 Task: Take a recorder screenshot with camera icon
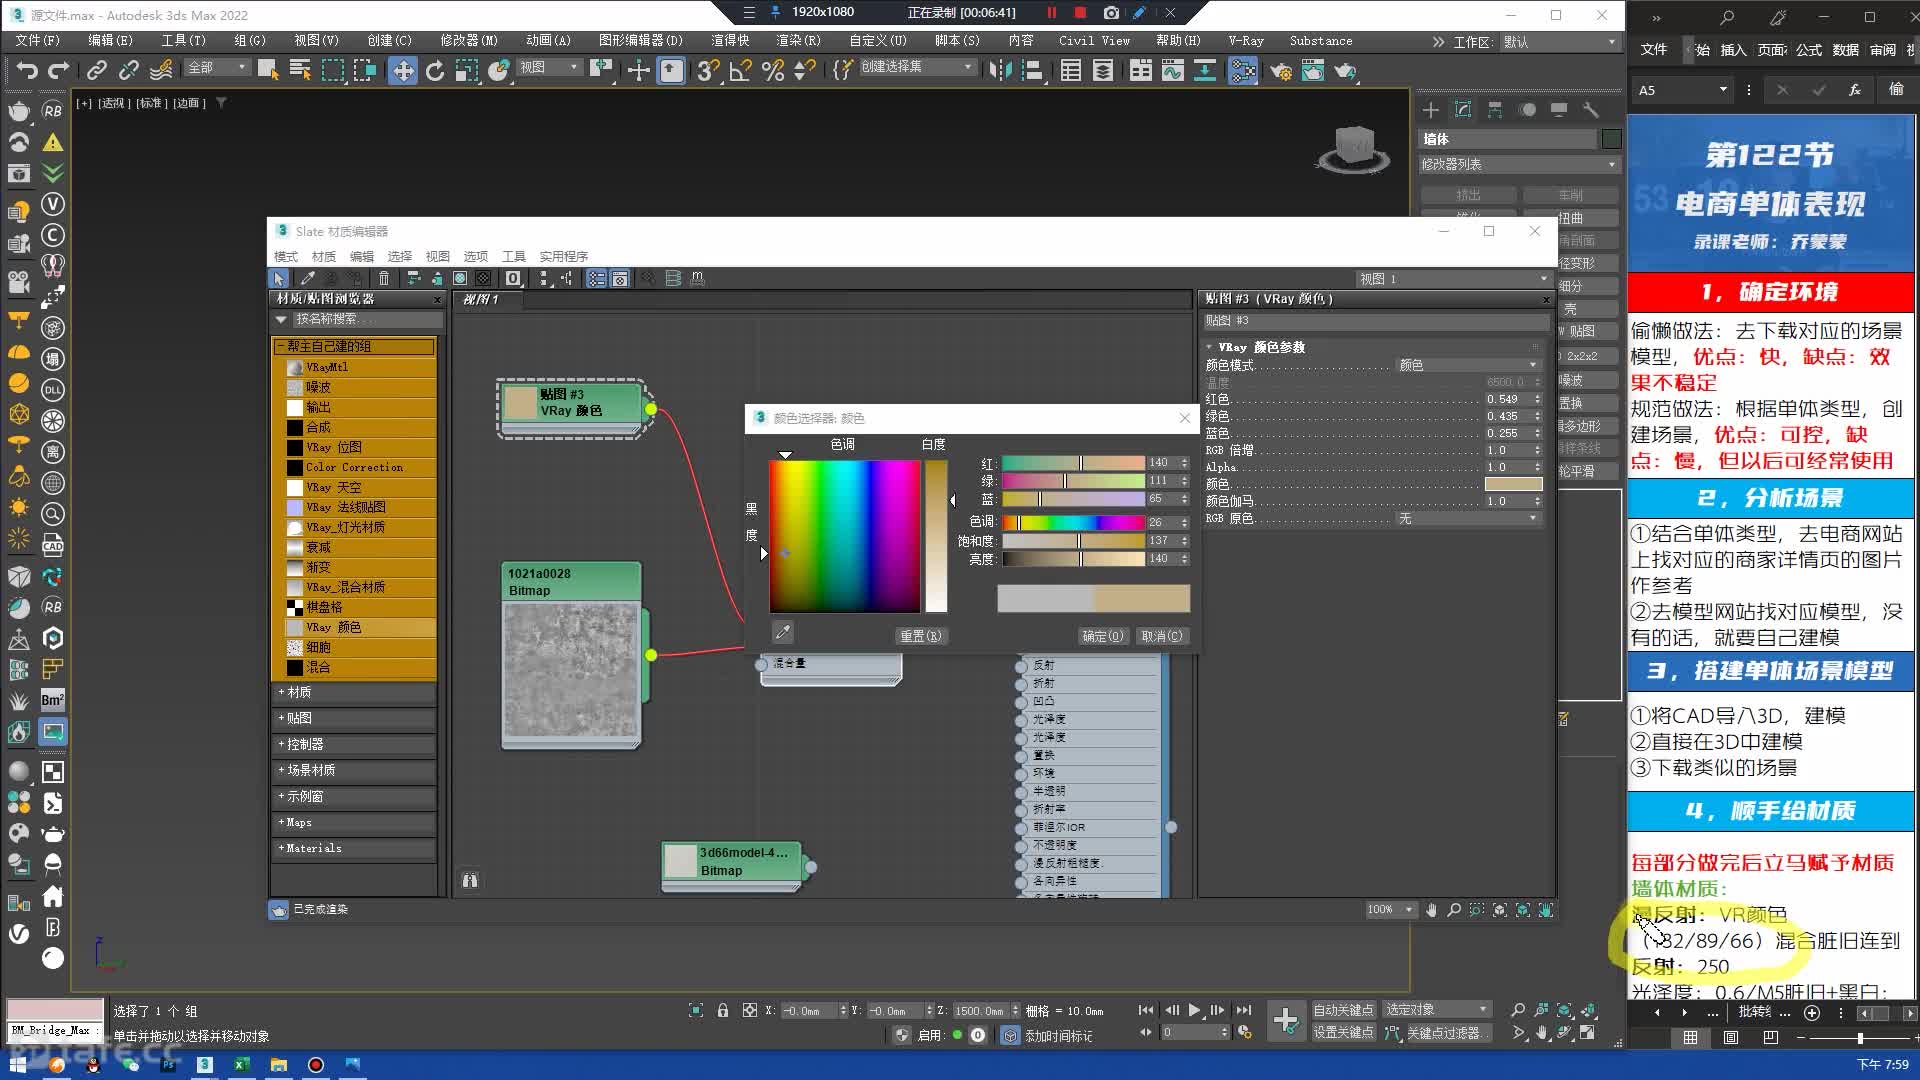(x=1111, y=13)
